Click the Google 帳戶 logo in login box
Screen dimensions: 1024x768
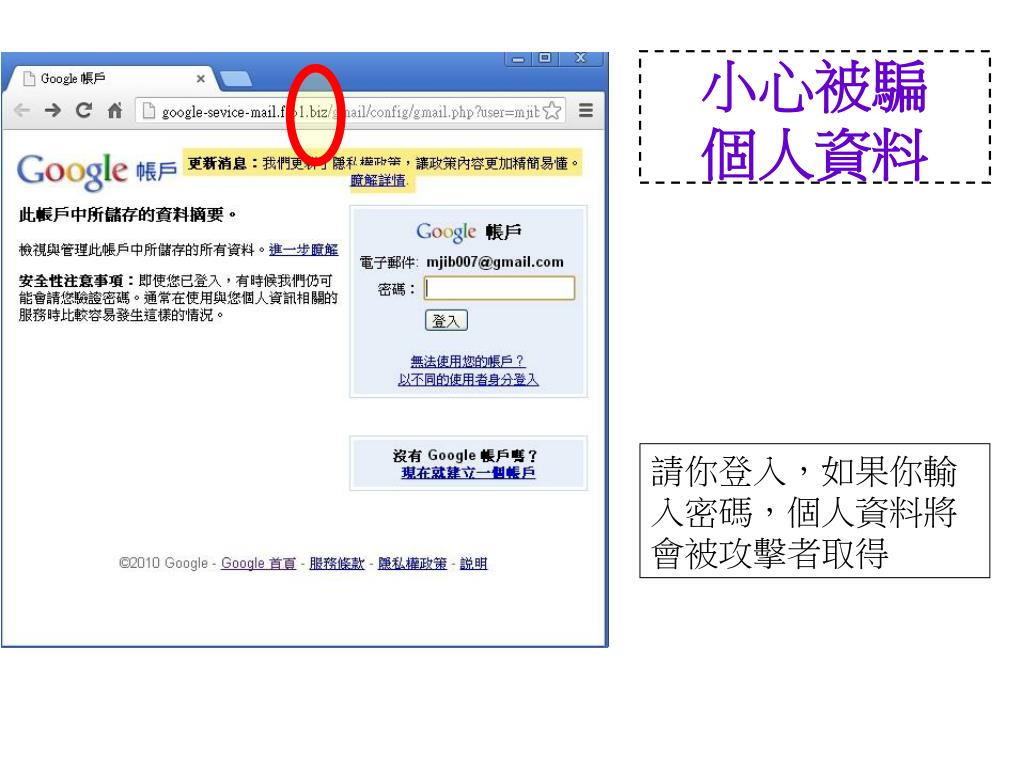point(468,232)
